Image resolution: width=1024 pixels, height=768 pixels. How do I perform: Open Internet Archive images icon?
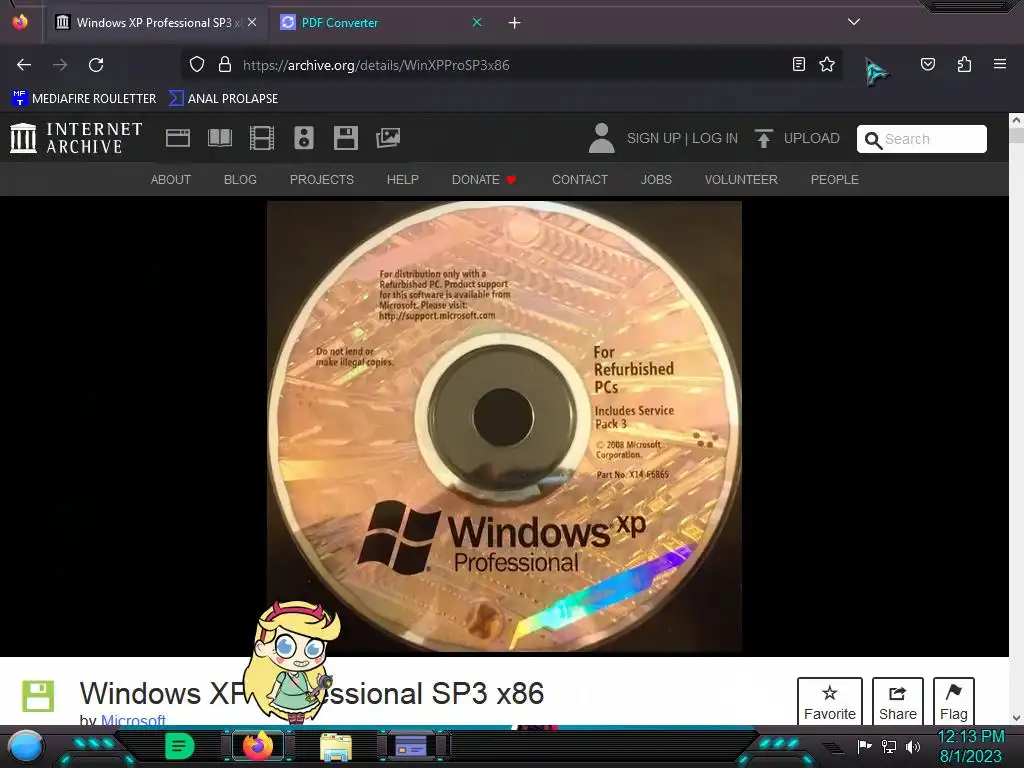(x=388, y=138)
